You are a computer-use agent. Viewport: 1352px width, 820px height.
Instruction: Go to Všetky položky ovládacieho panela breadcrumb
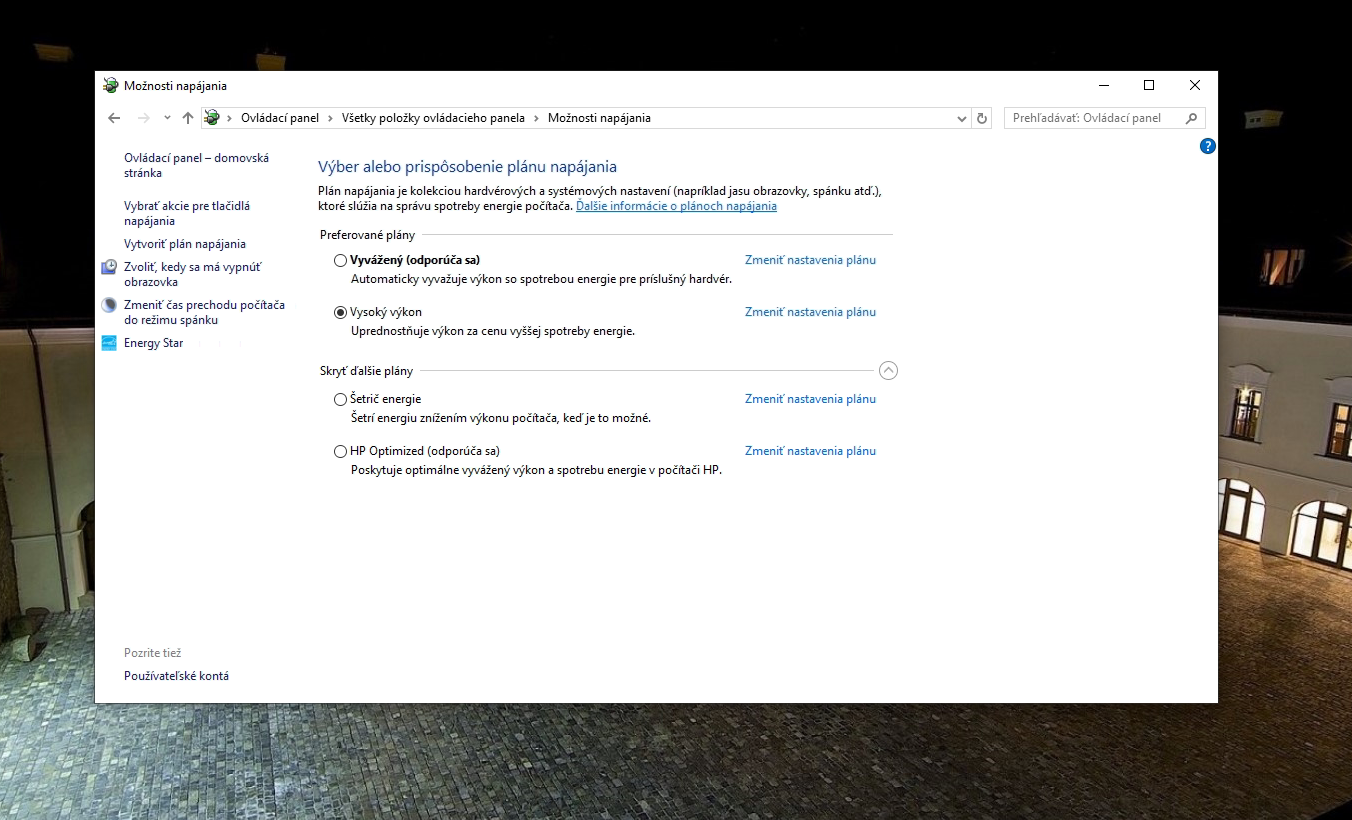pos(433,118)
